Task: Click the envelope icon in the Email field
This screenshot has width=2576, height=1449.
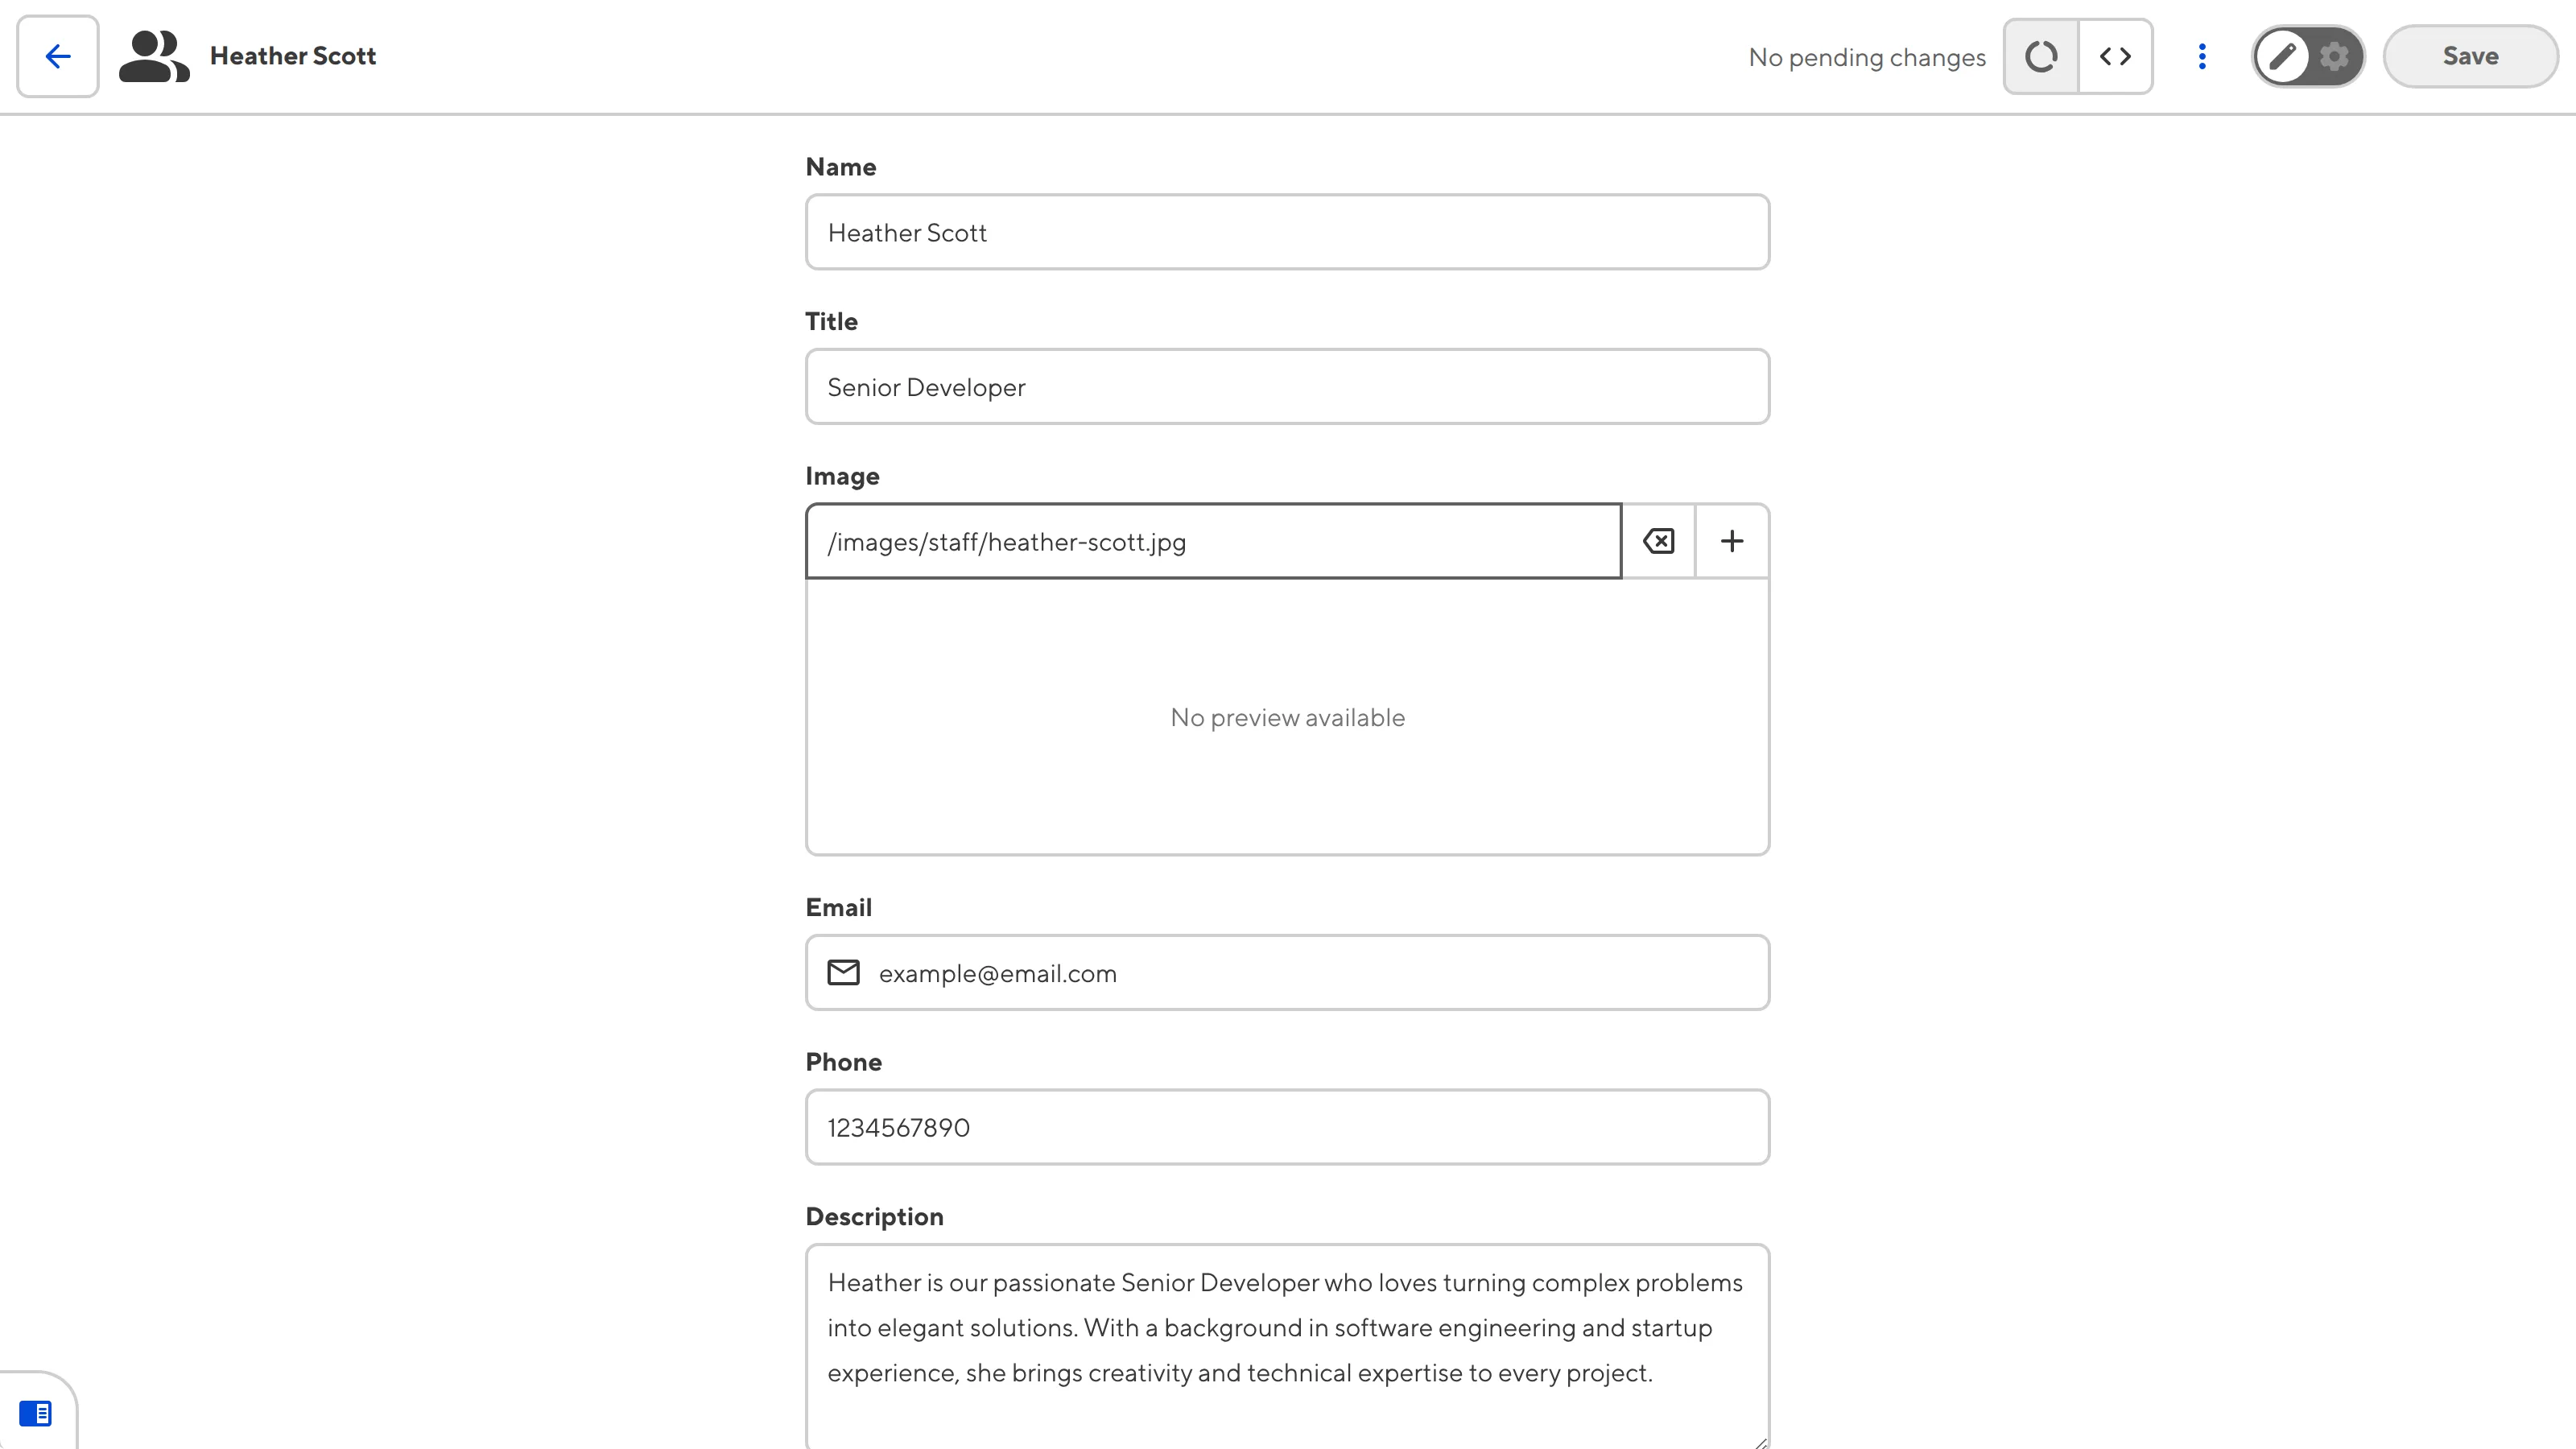Action: click(843, 973)
